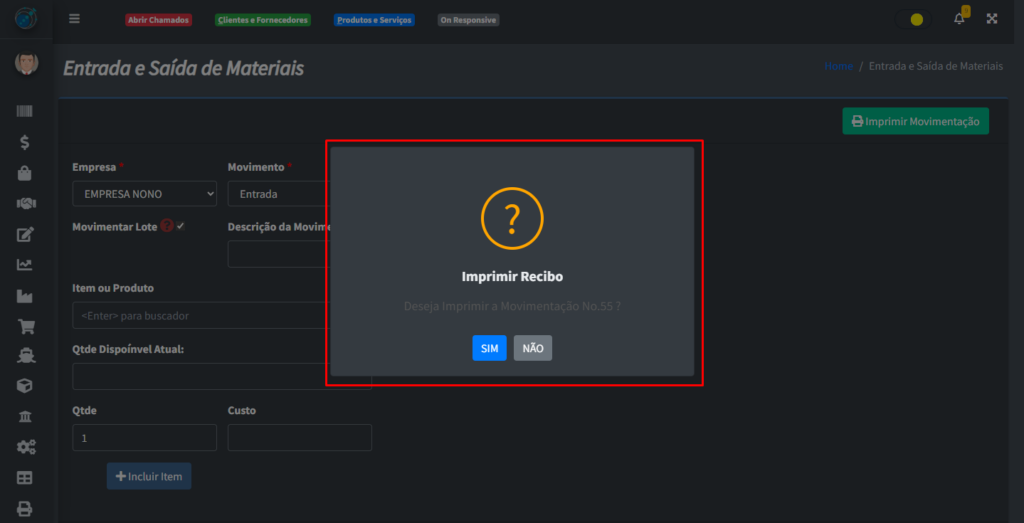Click the handshake icon in sidebar
Screen dimensions: 1024x523
click(x=25, y=203)
